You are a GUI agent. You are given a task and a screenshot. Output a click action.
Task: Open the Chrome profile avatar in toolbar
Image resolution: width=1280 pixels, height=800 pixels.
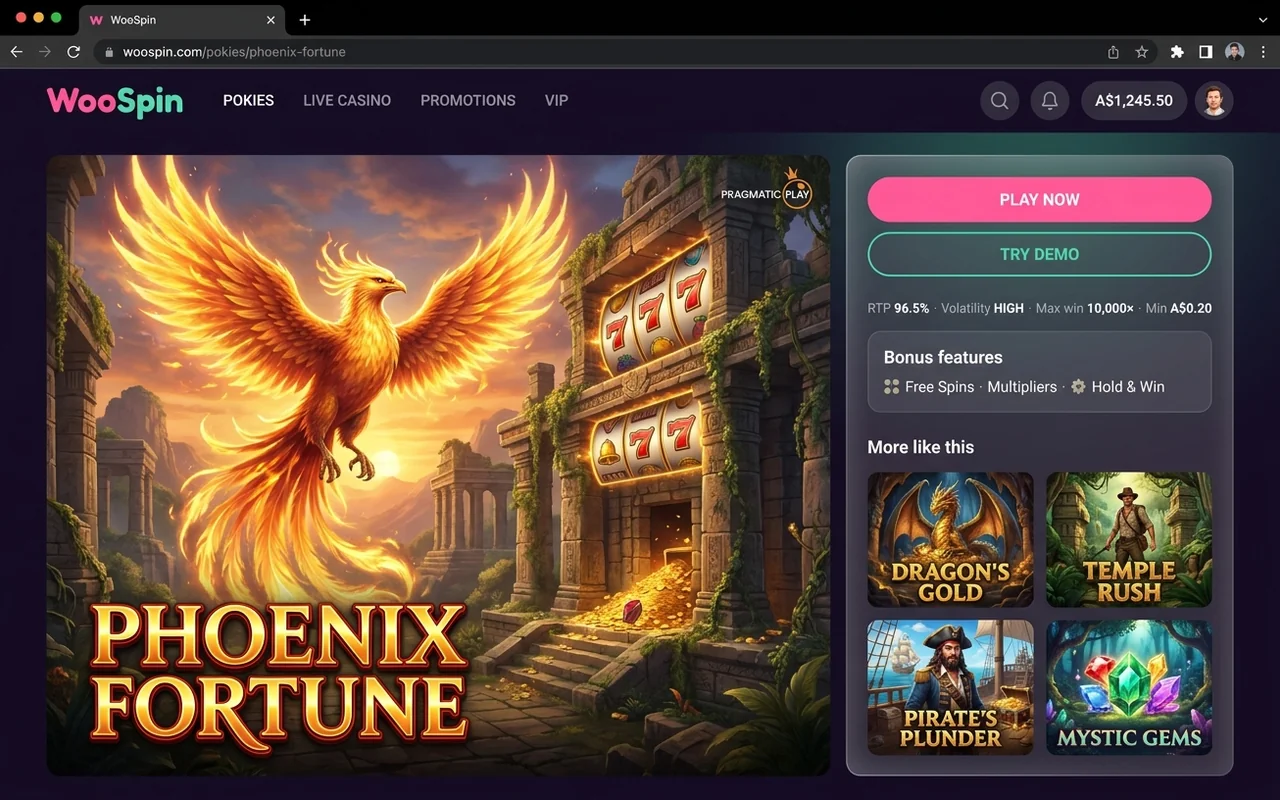pos(1235,52)
